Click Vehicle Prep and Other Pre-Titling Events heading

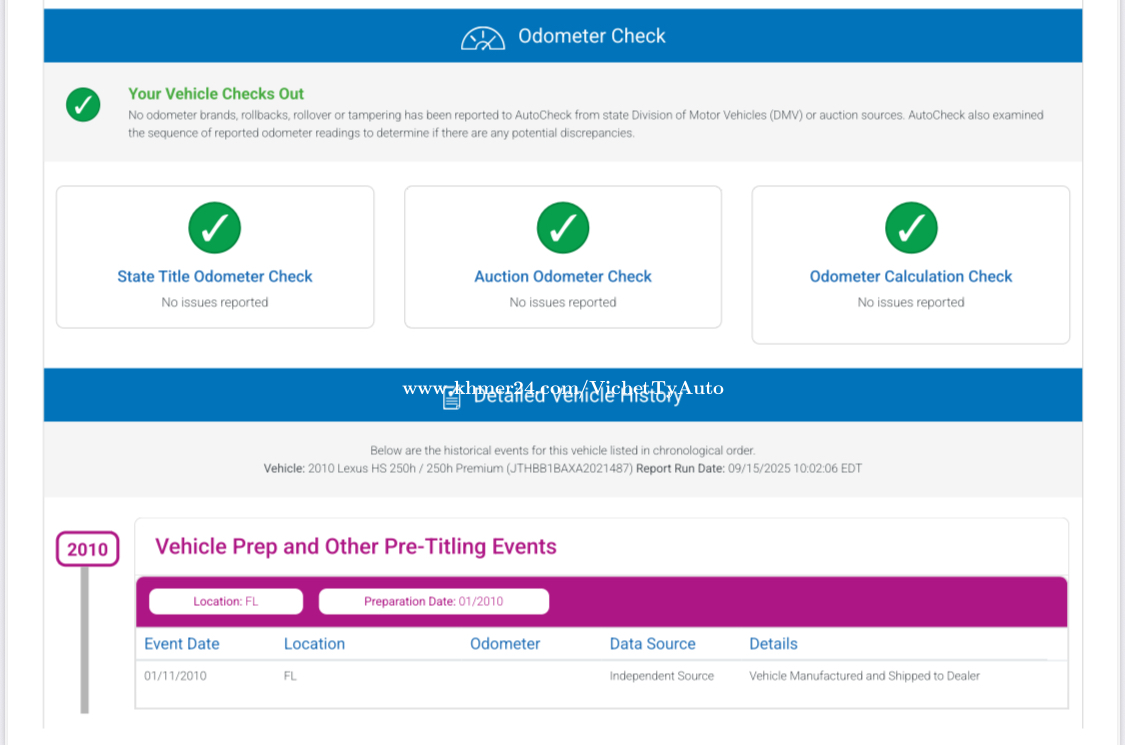tap(356, 547)
